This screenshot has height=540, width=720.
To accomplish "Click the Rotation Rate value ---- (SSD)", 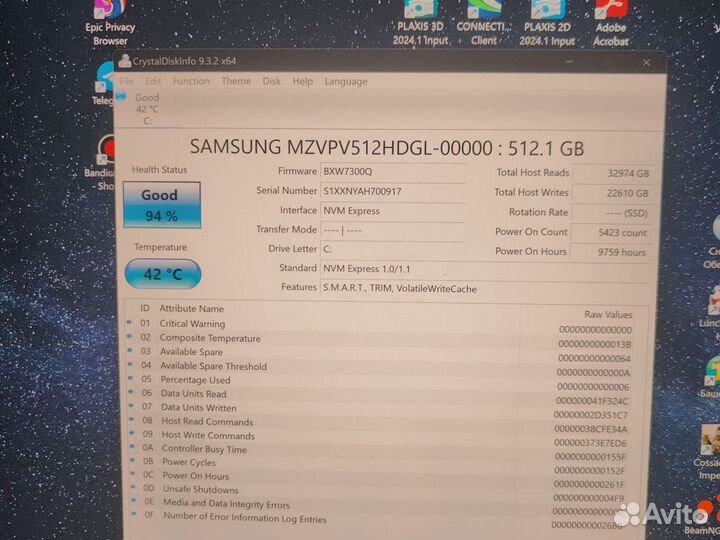I will coord(613,213).
